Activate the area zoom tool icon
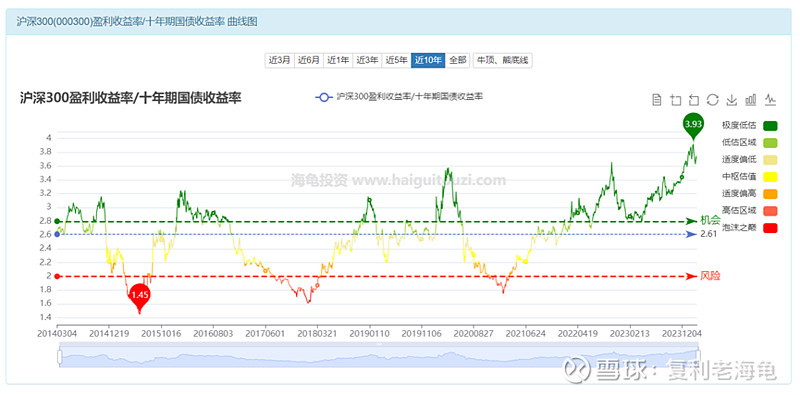This screenshot has height=395, width=800. [x=676, y=100]
